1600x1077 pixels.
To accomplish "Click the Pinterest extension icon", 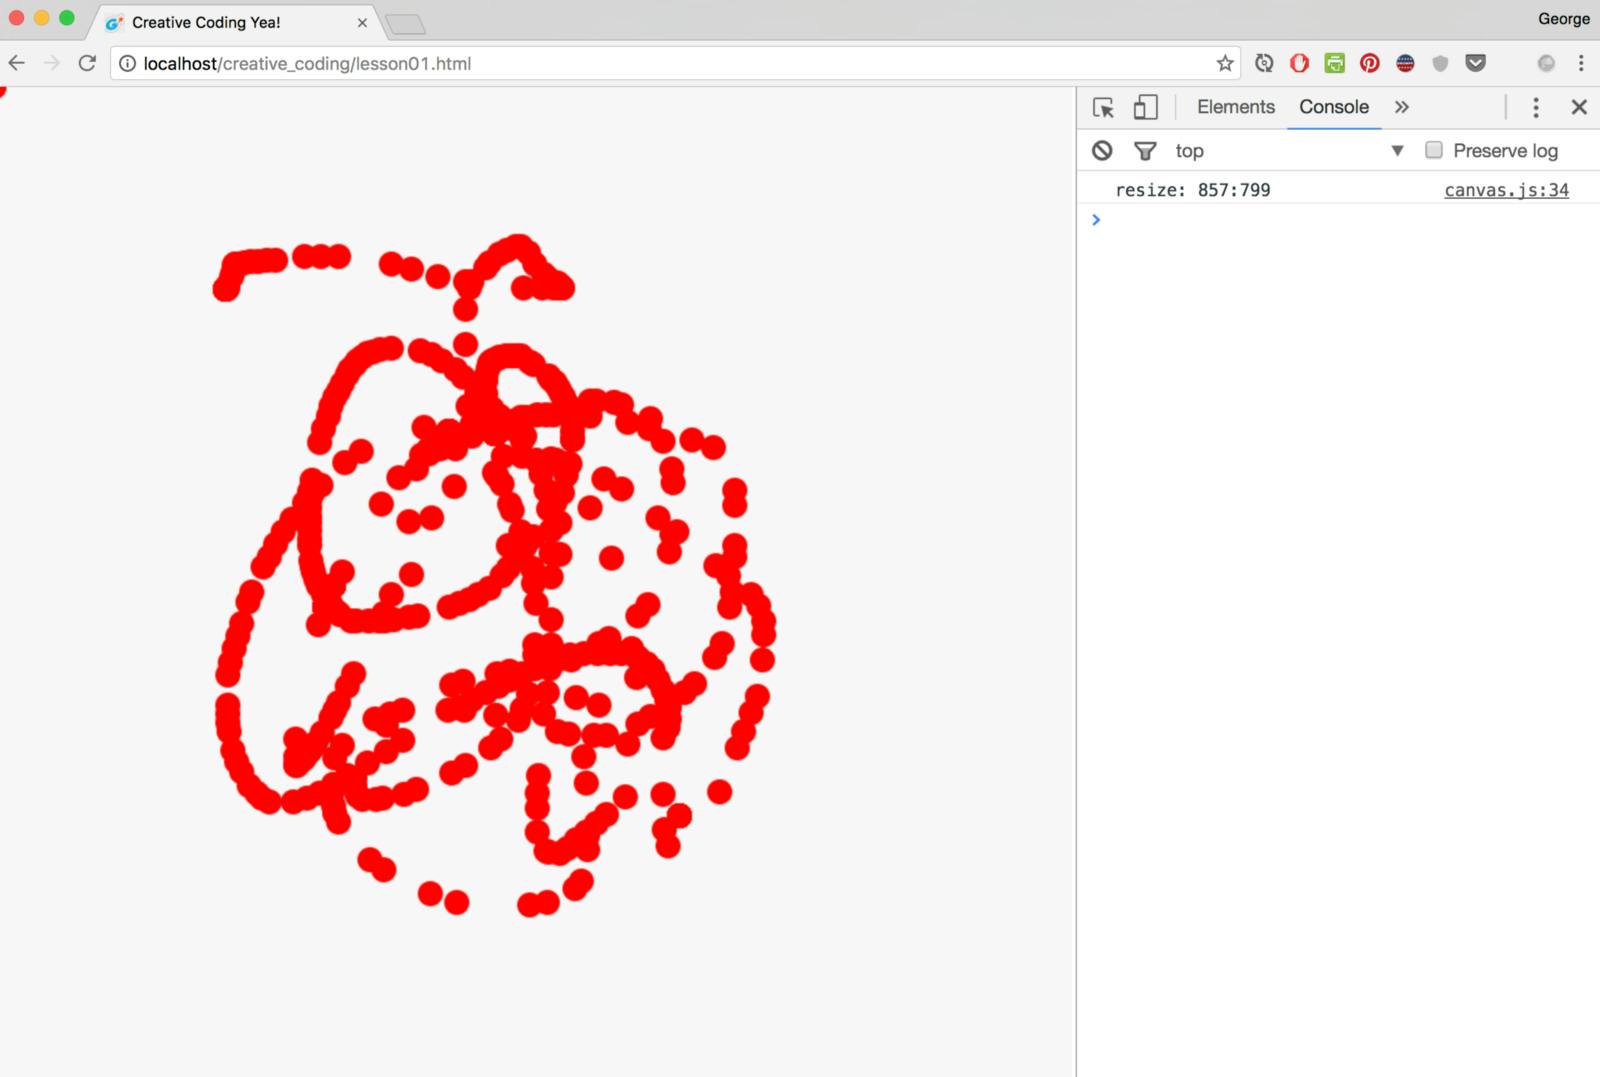I will click(1370, 64).
